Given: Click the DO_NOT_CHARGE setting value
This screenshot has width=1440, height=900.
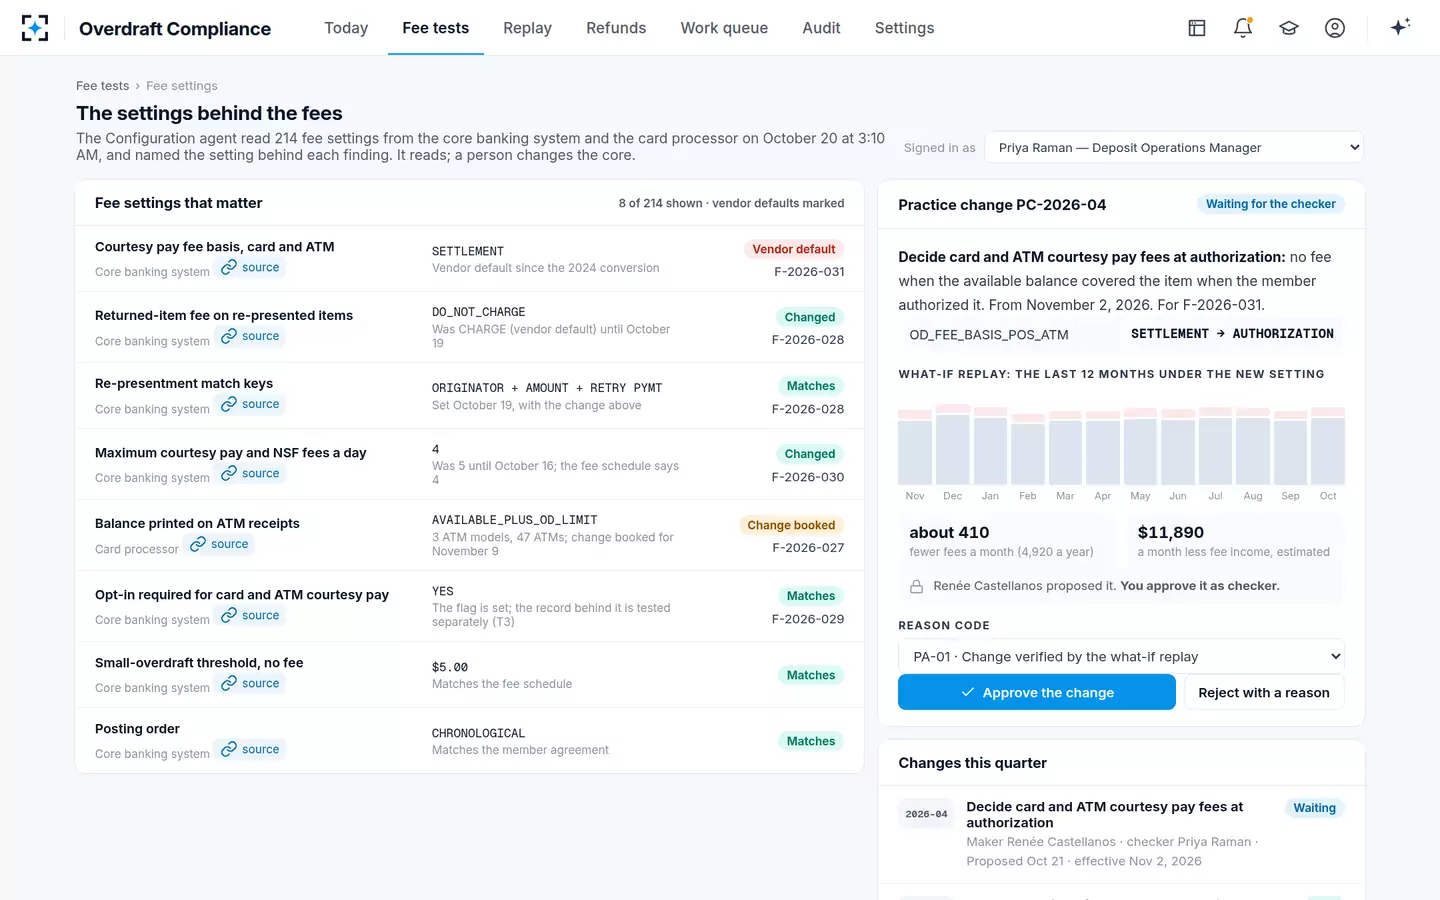Looking at the screenshot, I should 478,313.
